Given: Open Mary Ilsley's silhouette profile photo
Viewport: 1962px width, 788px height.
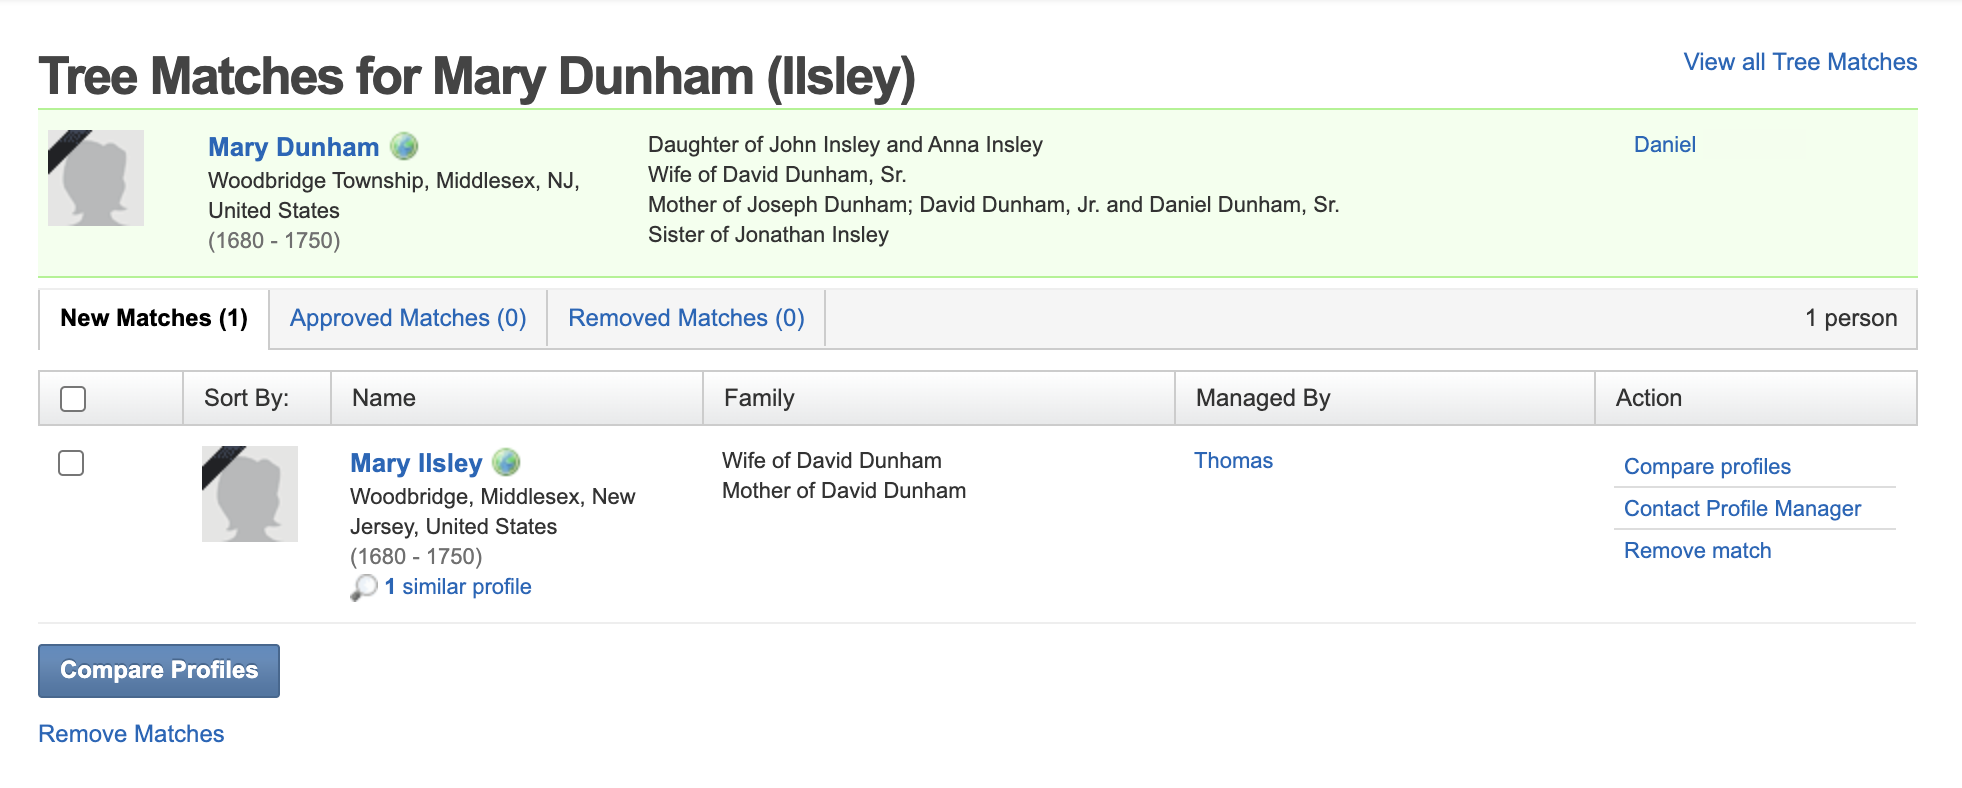Looking at the screenshot, I should click(250, 494).
